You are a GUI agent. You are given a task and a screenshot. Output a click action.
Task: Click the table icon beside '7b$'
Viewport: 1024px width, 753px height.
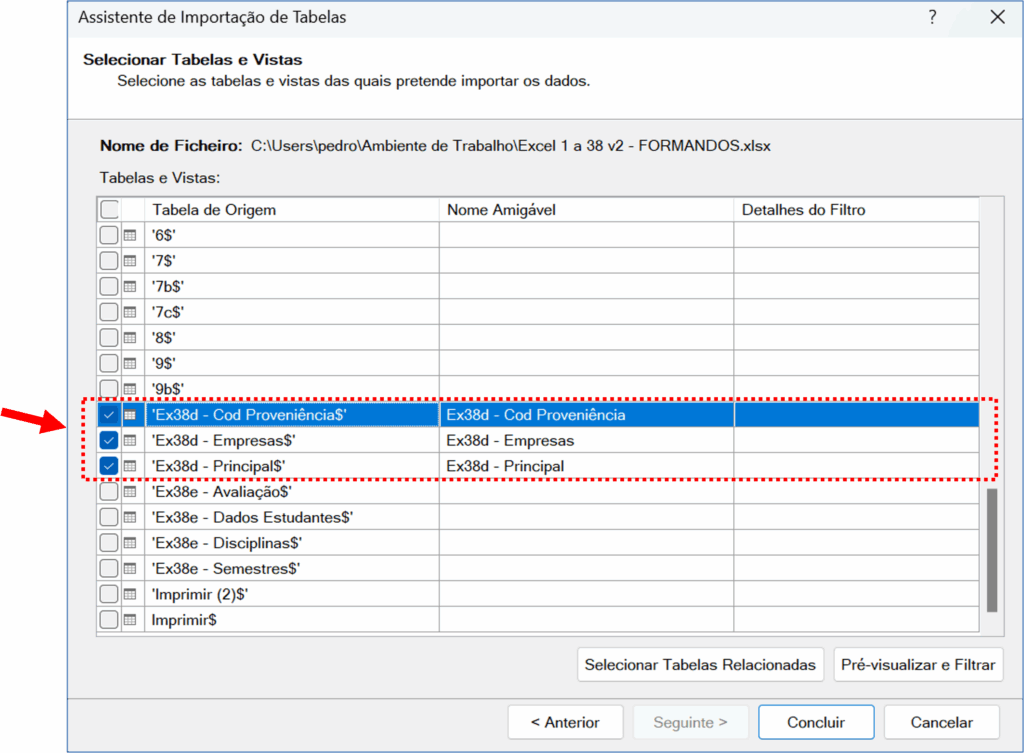pos(130,286)
